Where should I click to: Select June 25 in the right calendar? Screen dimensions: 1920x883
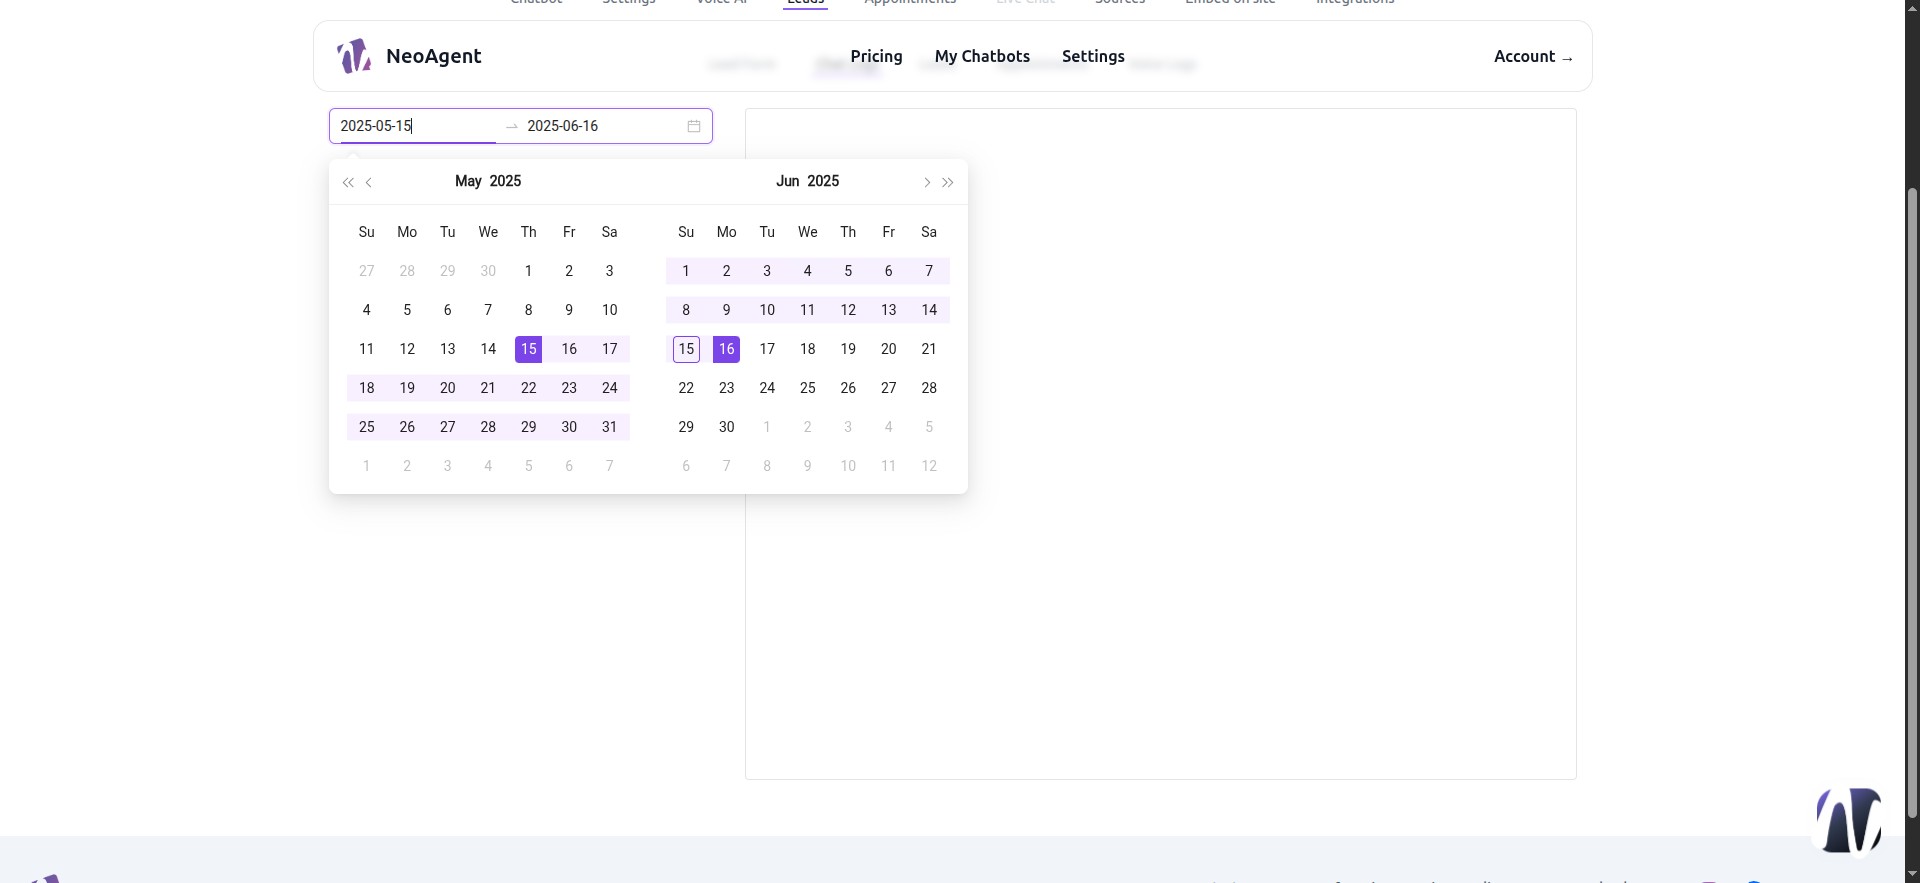pyautogui.click(x=808, y=388)
